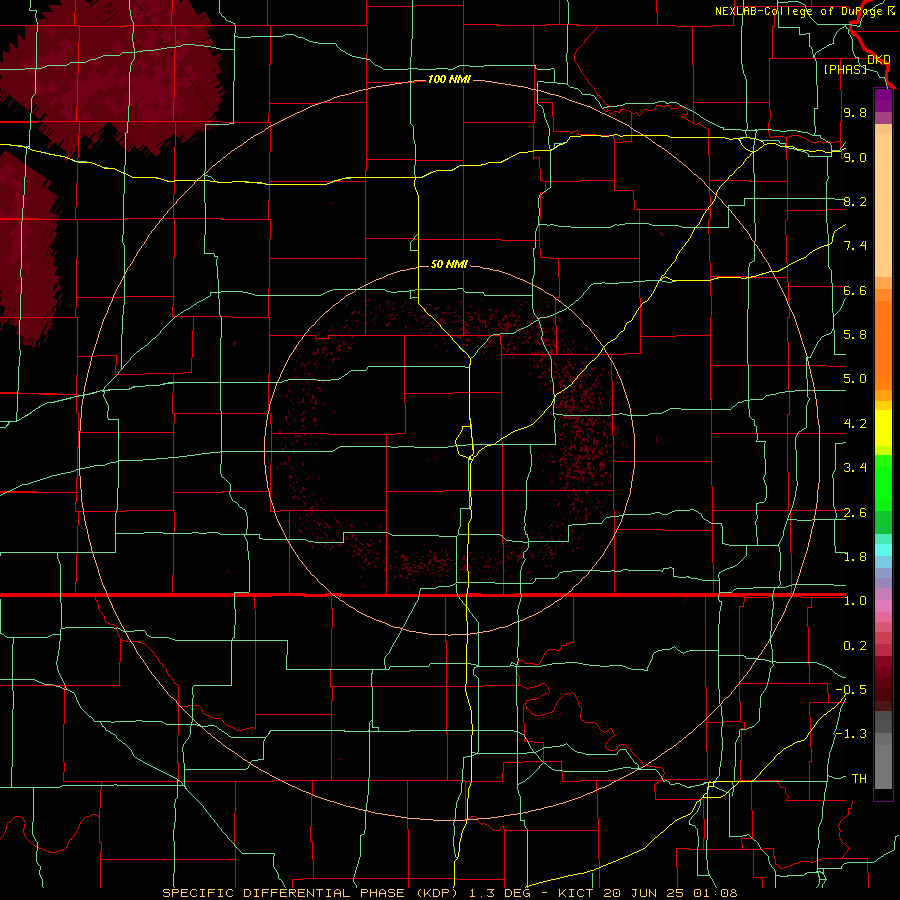Viewport: 900px width, 900px height.
Task: Click the '1.8' value on the color scale
Action: pyautogui.click(x=855, y=557)
